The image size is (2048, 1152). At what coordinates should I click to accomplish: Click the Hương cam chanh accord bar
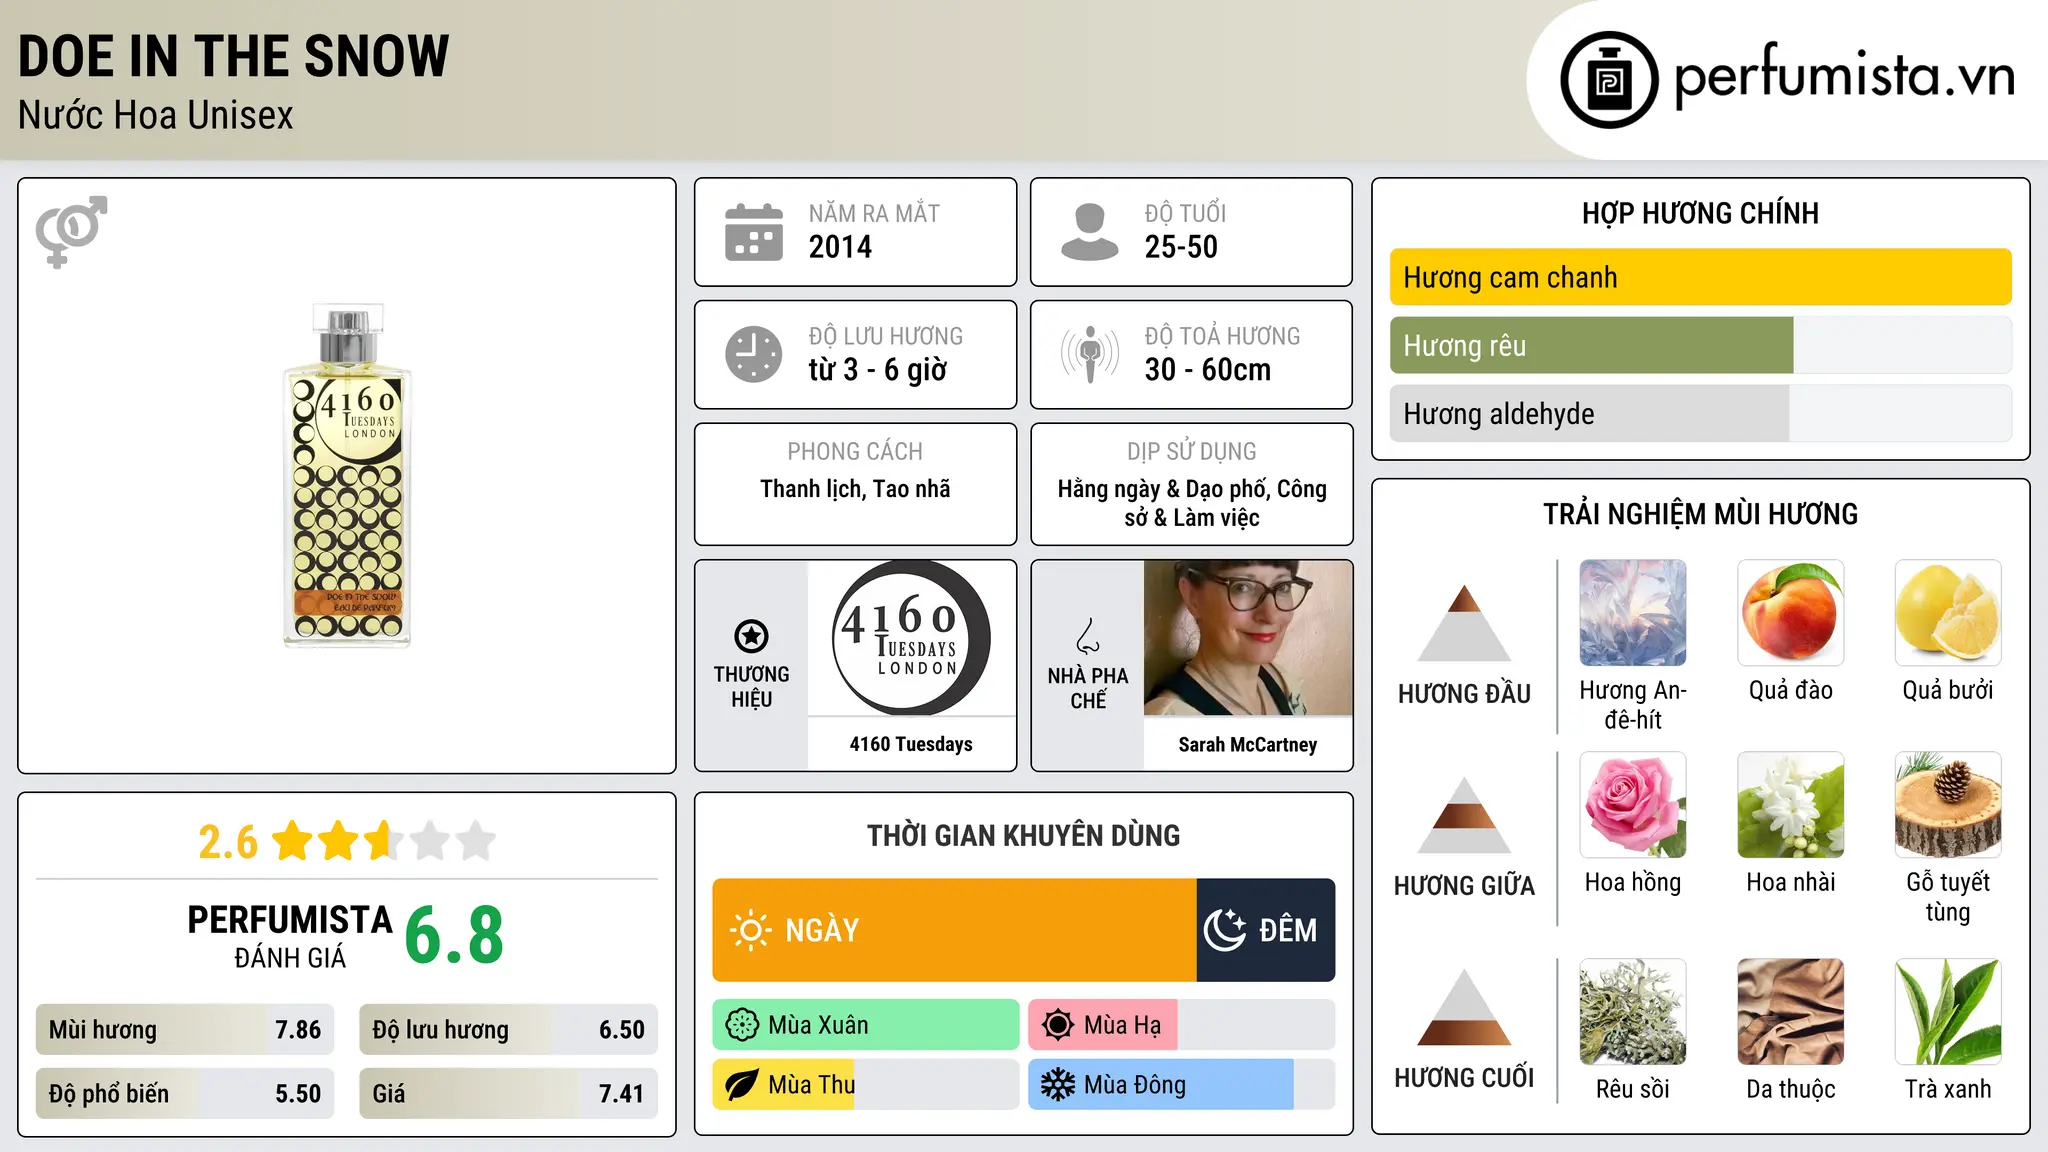click(x=1700, y=277)
